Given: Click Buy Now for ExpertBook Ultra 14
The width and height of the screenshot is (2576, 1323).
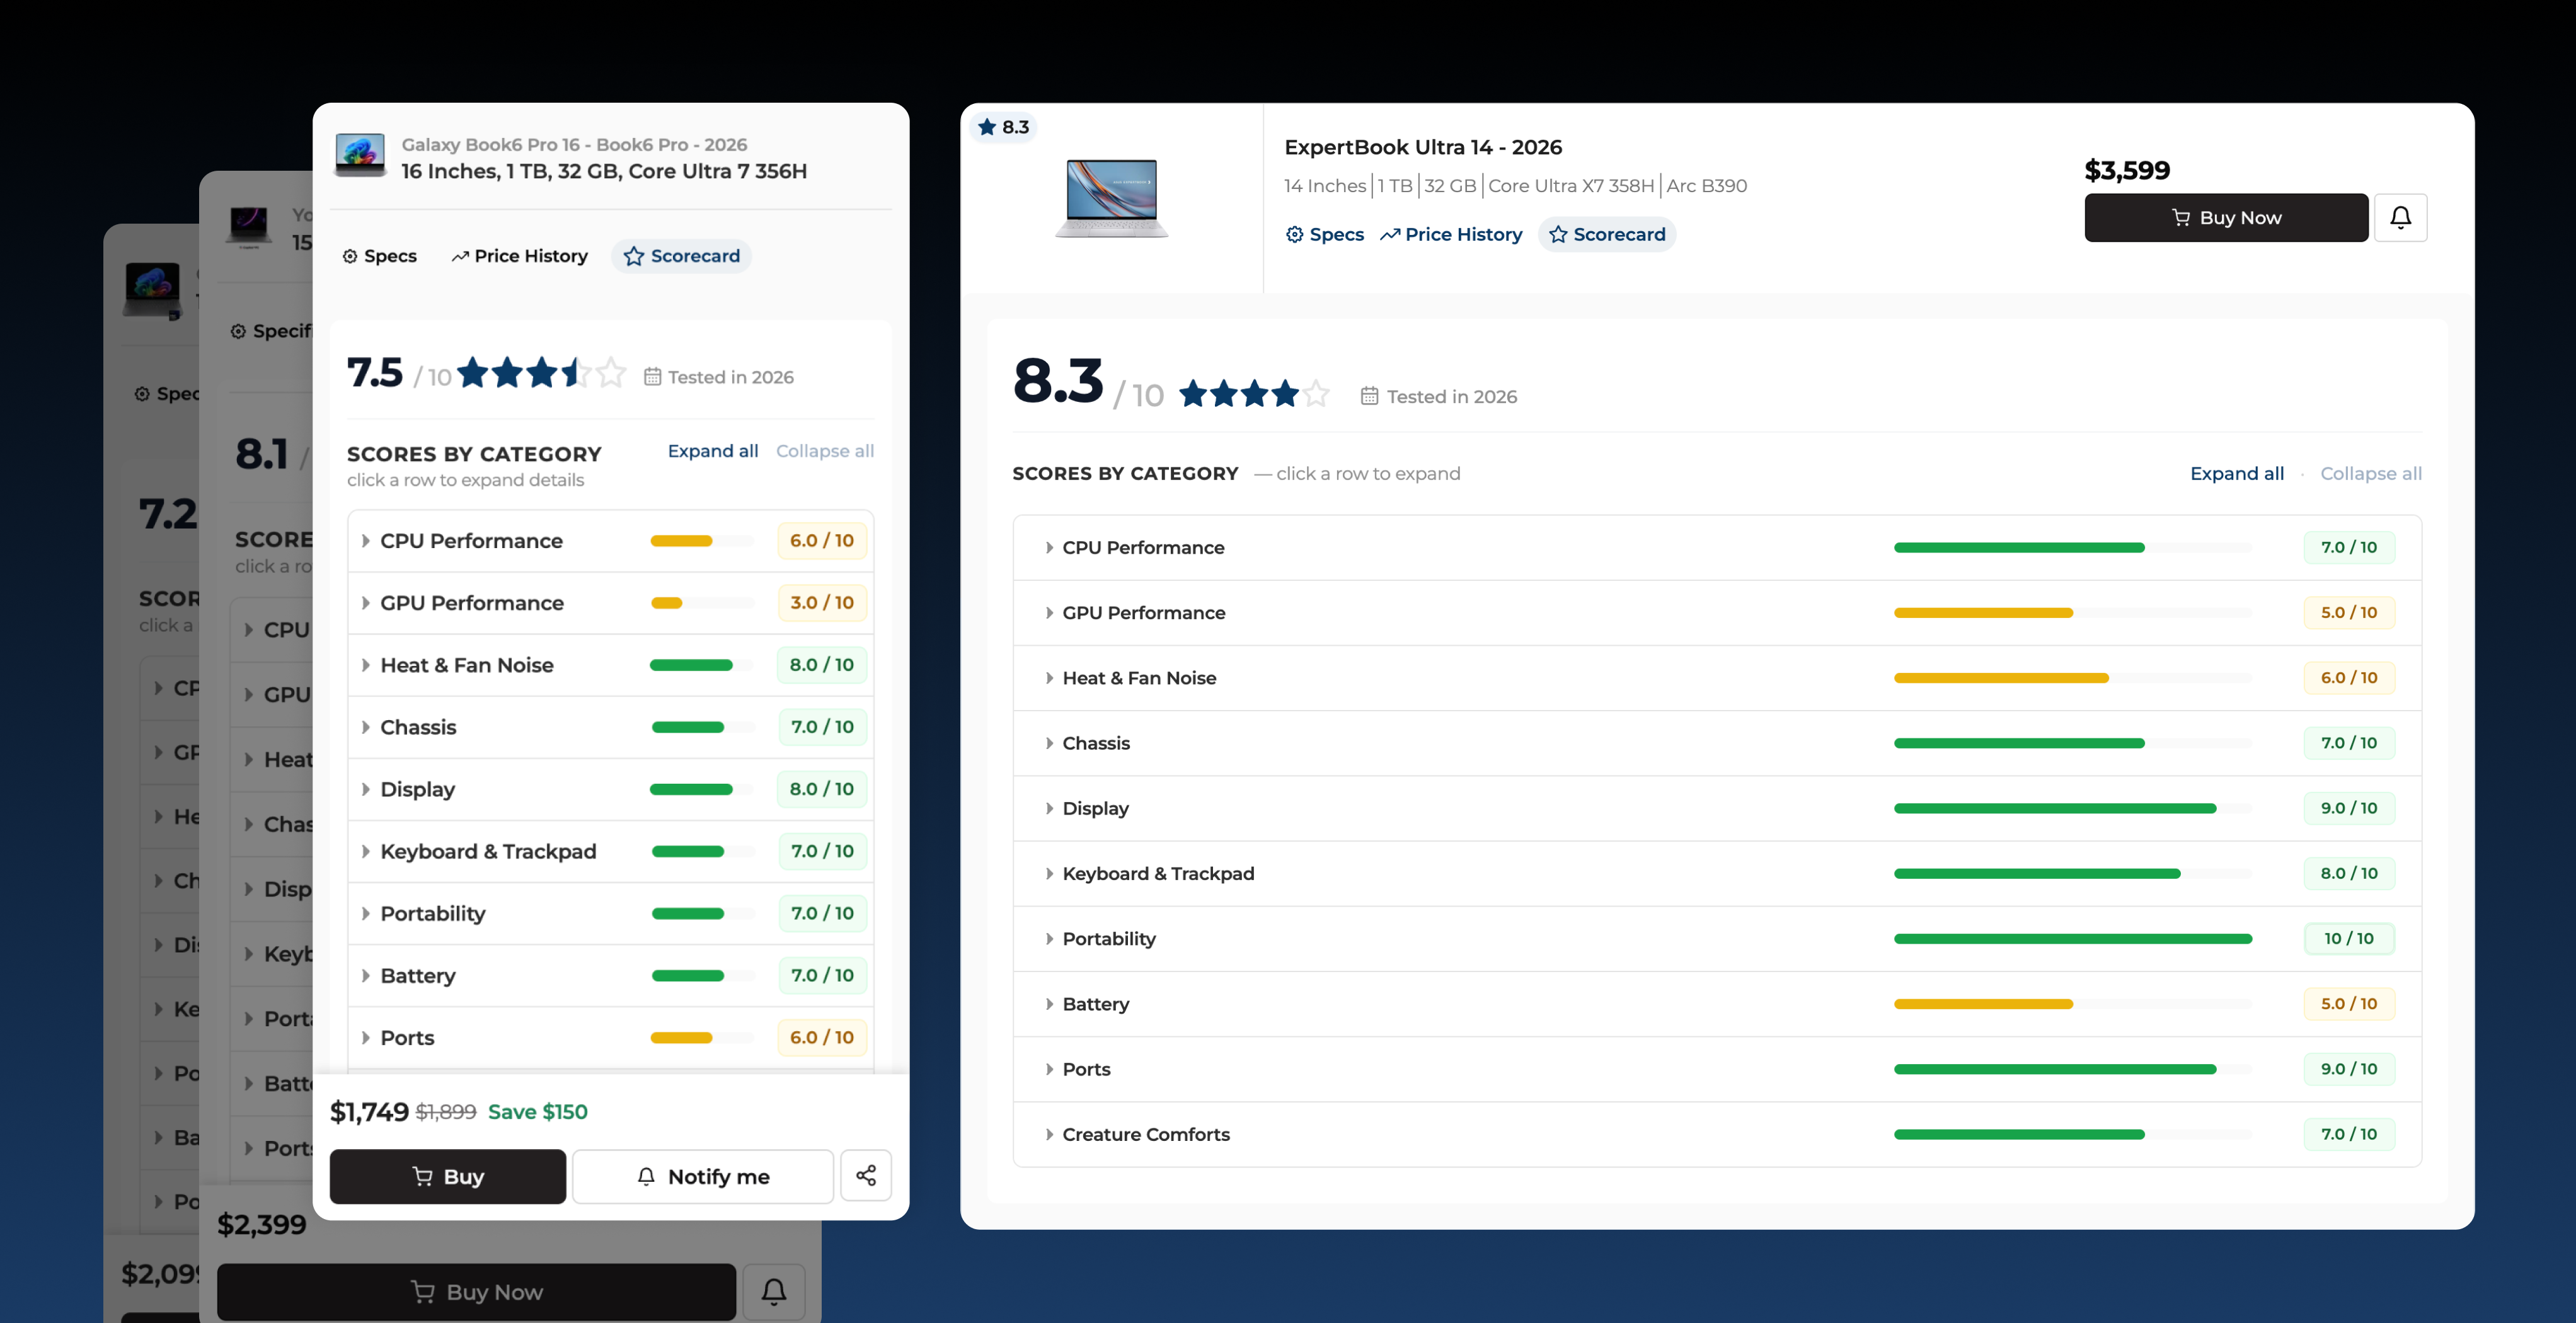Looking at the screenshot, I should (x=2226, y=217).
